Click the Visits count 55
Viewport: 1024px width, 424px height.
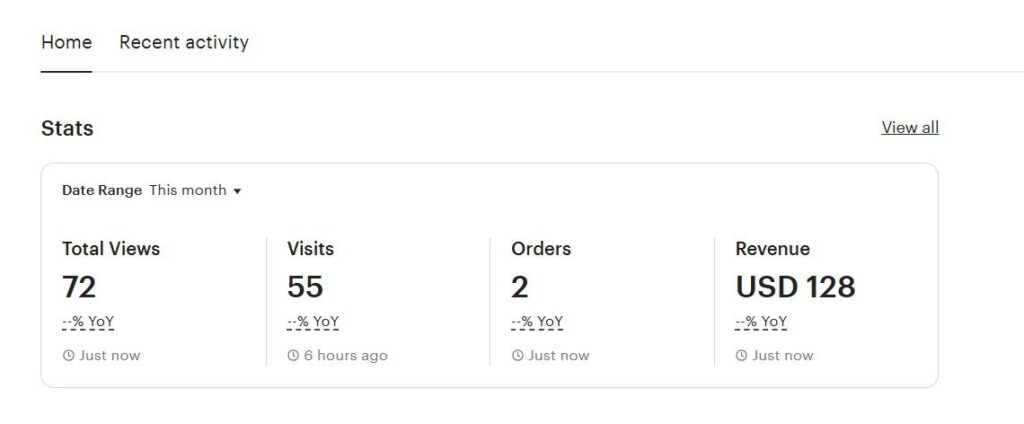pos(305,287)
